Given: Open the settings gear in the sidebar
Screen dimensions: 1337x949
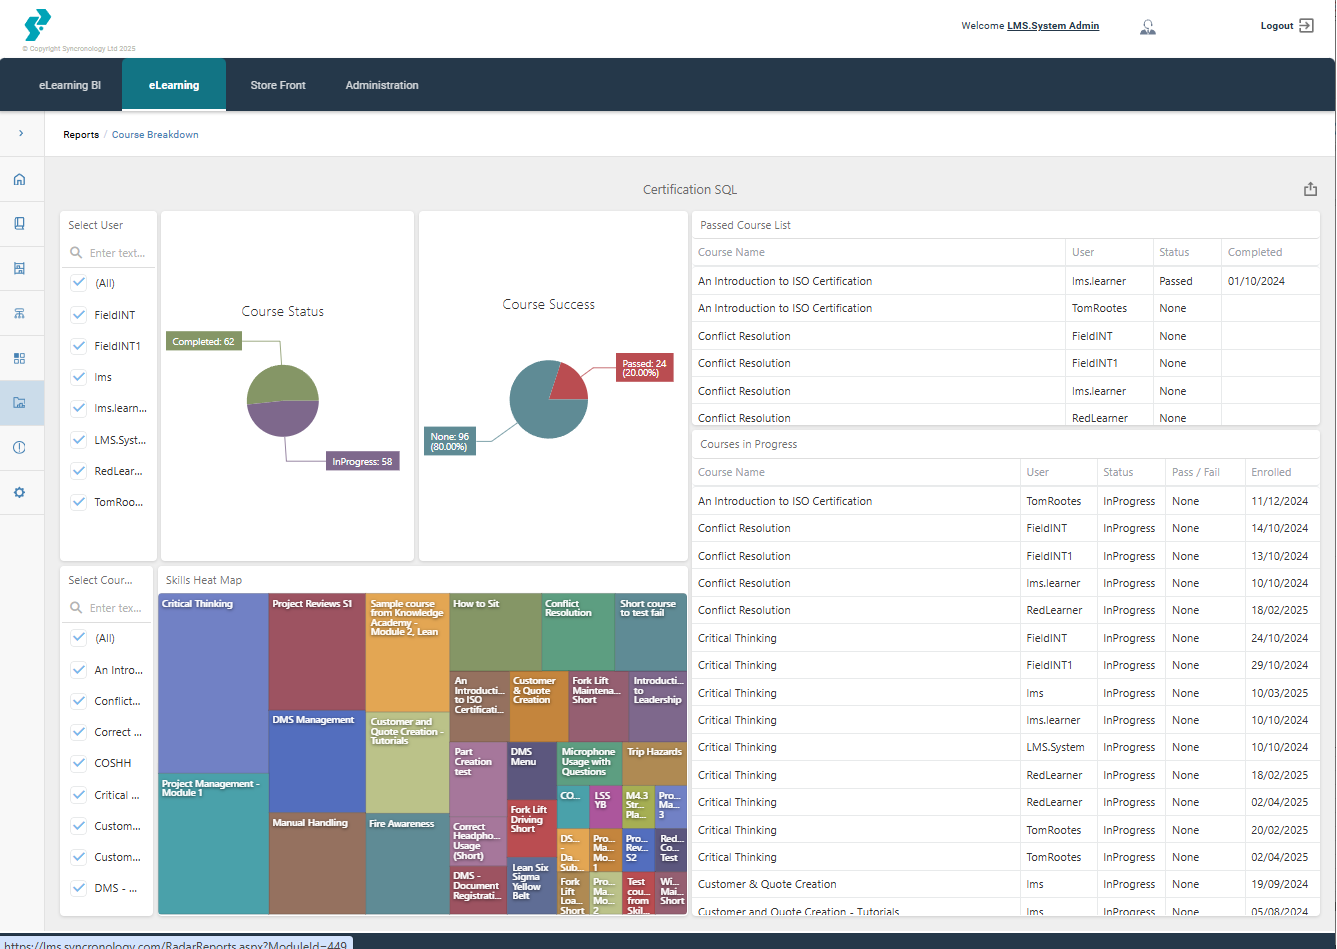Looking at the screenshot, I should click(x=19, y=492).
